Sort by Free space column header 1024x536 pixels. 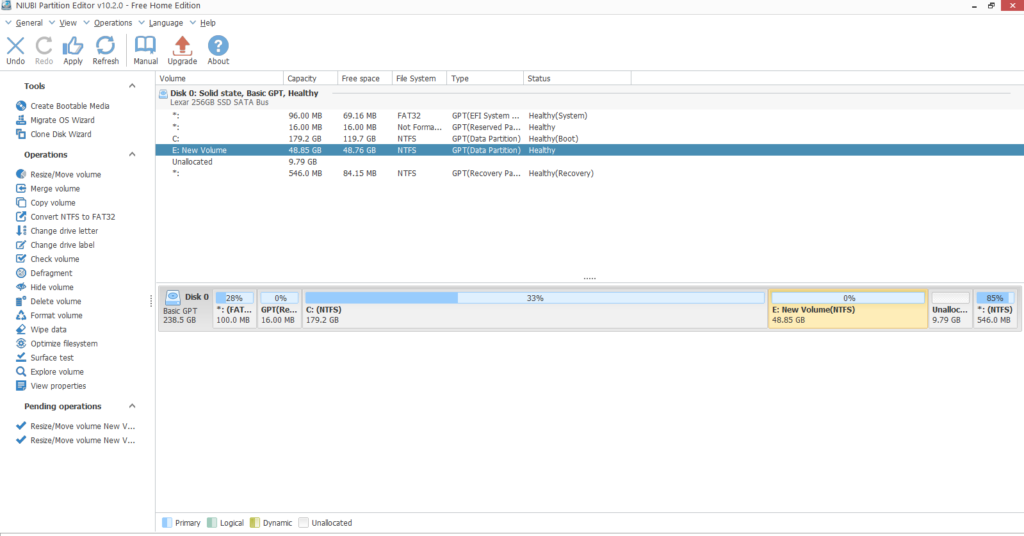(365, 78)
